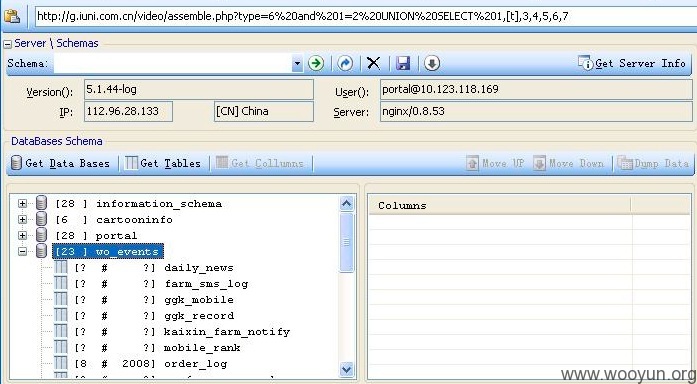The image size is (697, 384).
Task: Open the Schema dropdown arrow
Action: 297,64
